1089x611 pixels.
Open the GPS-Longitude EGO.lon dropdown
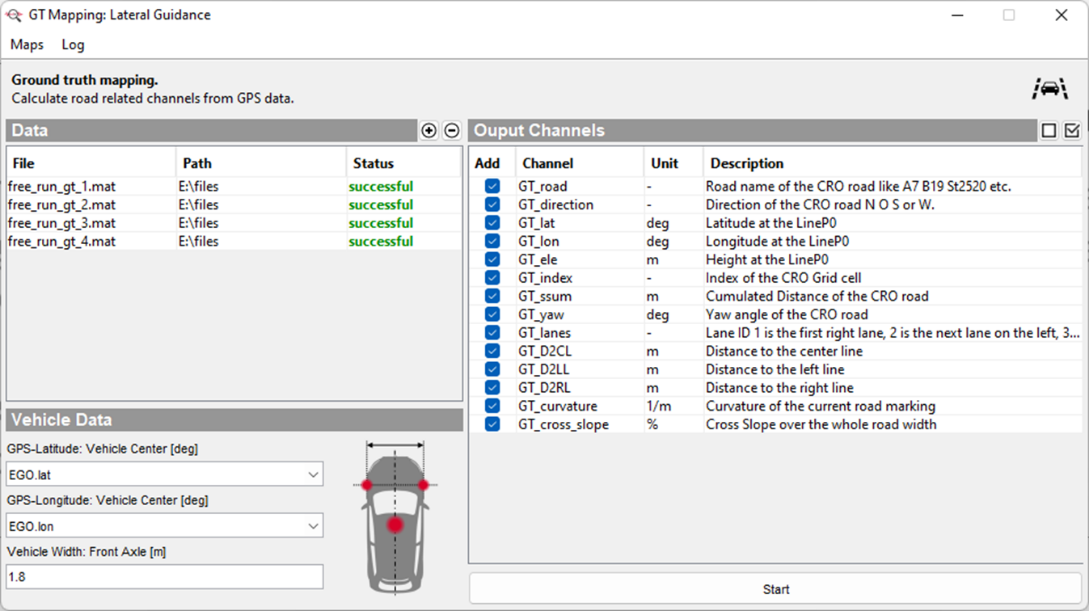(x=165, y=526)
